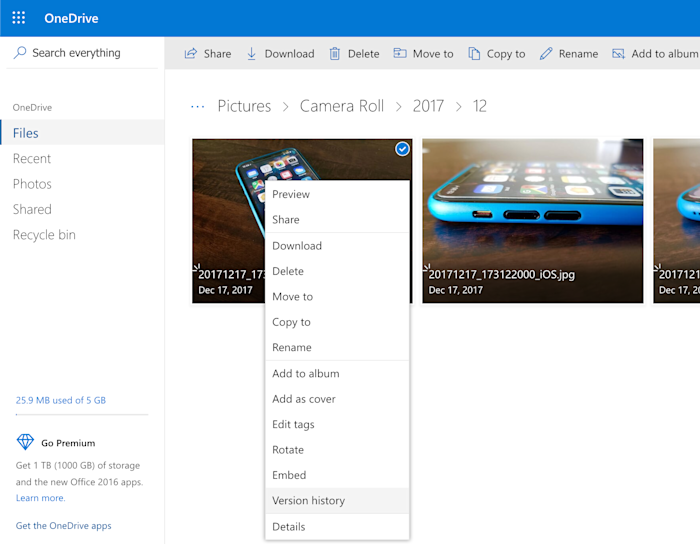
Task: Open Version history from context menu
Action: tap(337, 501)
